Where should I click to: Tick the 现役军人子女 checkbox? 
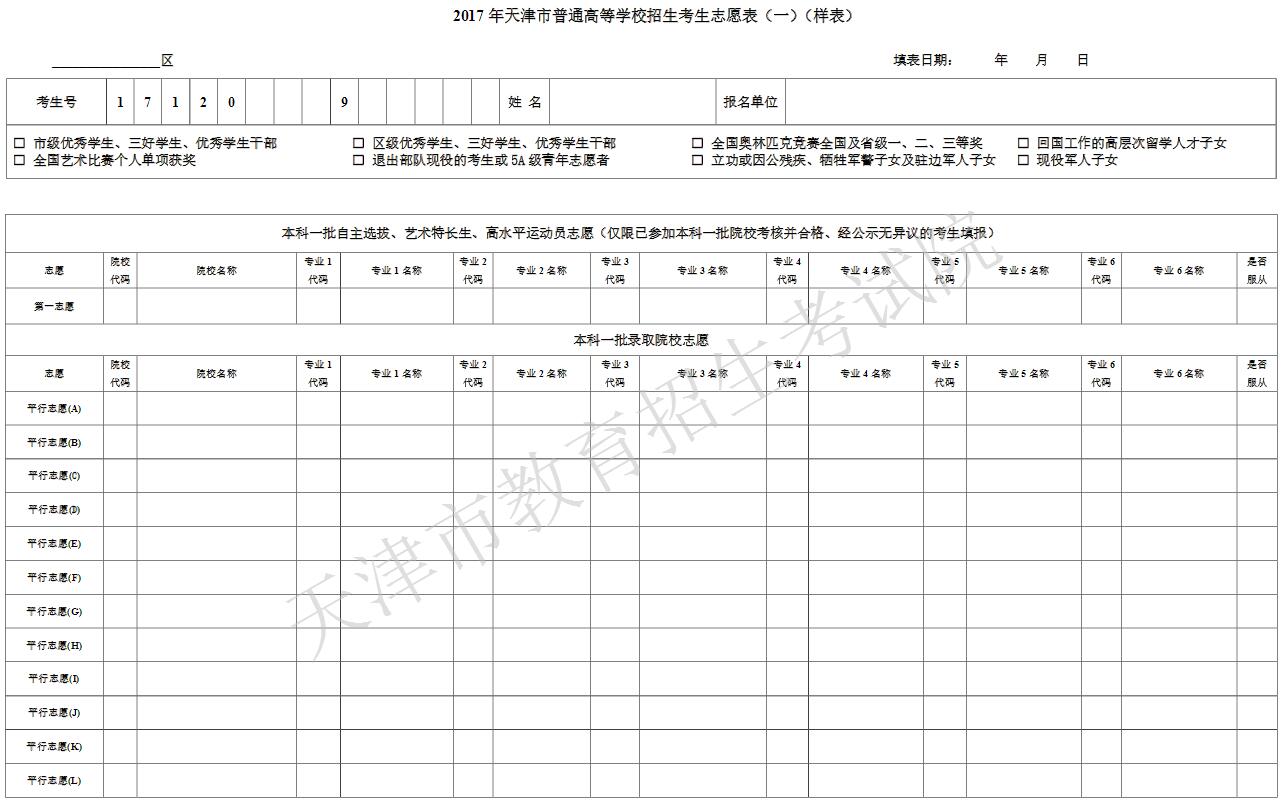(x=1023, y=160)
